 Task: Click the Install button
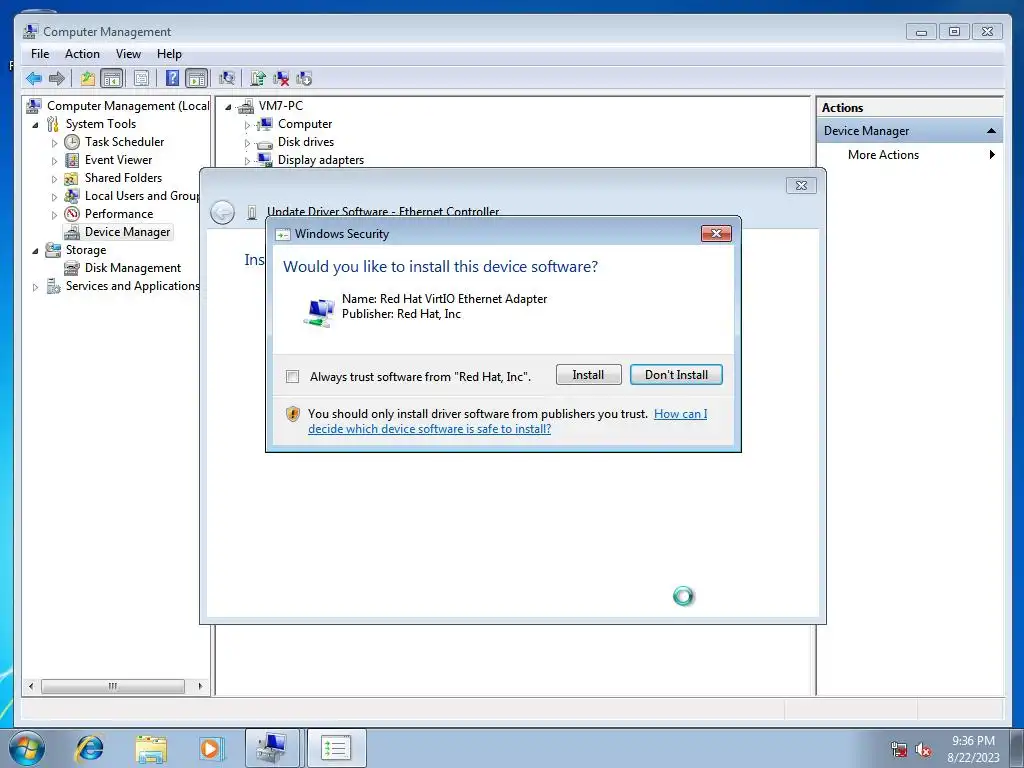pyautogui.click(x=588, y=375)
